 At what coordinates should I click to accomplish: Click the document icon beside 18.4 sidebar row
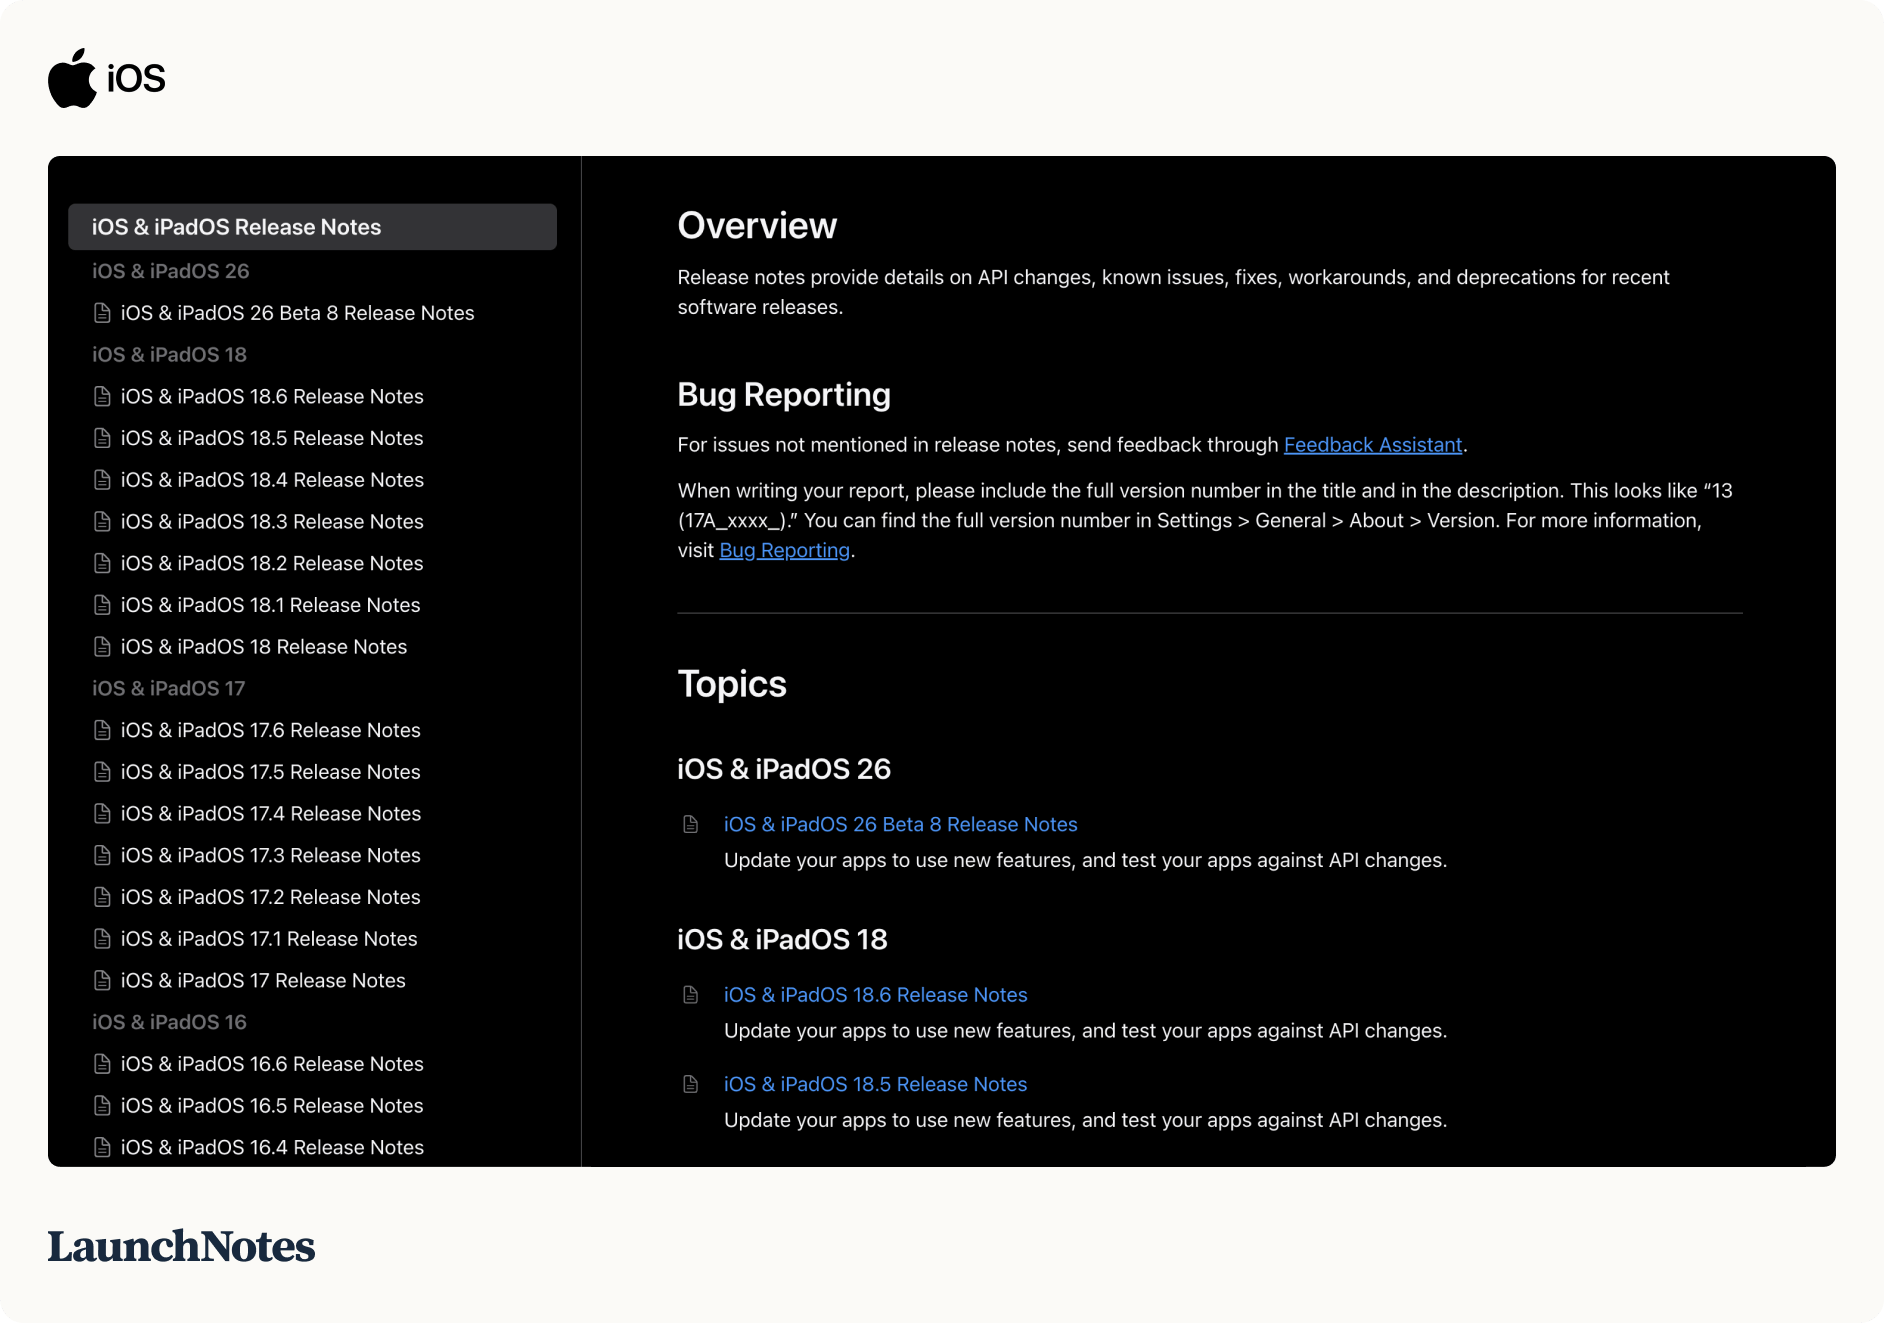pyautogui.click(x=102, y=480)
